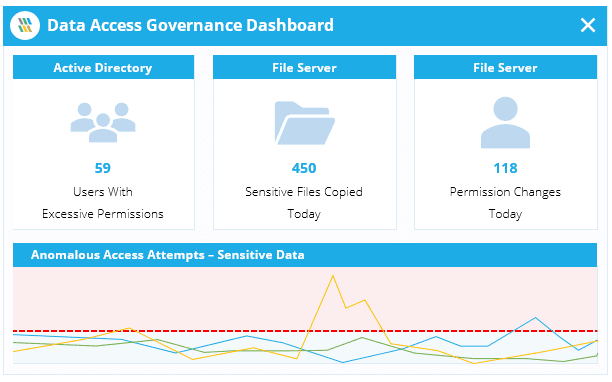Click the yellow line's highest peak
The height and width of the screenshot is (382, 612).
pyautogui.click(x=333, y=276)
